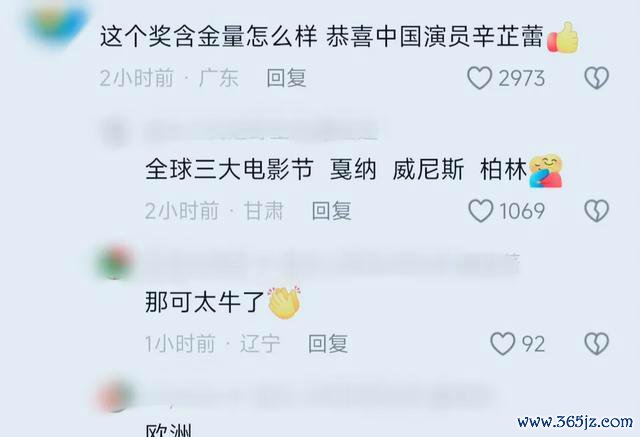
Task: Like the 那可太牛了 comment with 92 likes
Action: coord(502,344)
